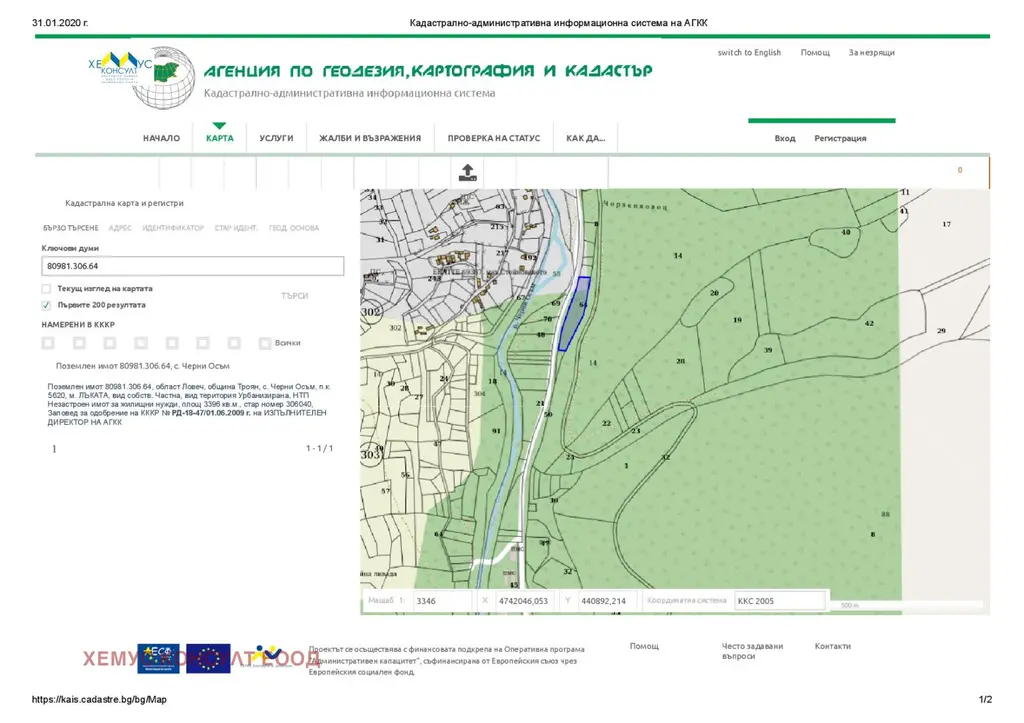Enable 'Текущ изглед на картата' checkbox

[46, 289]
